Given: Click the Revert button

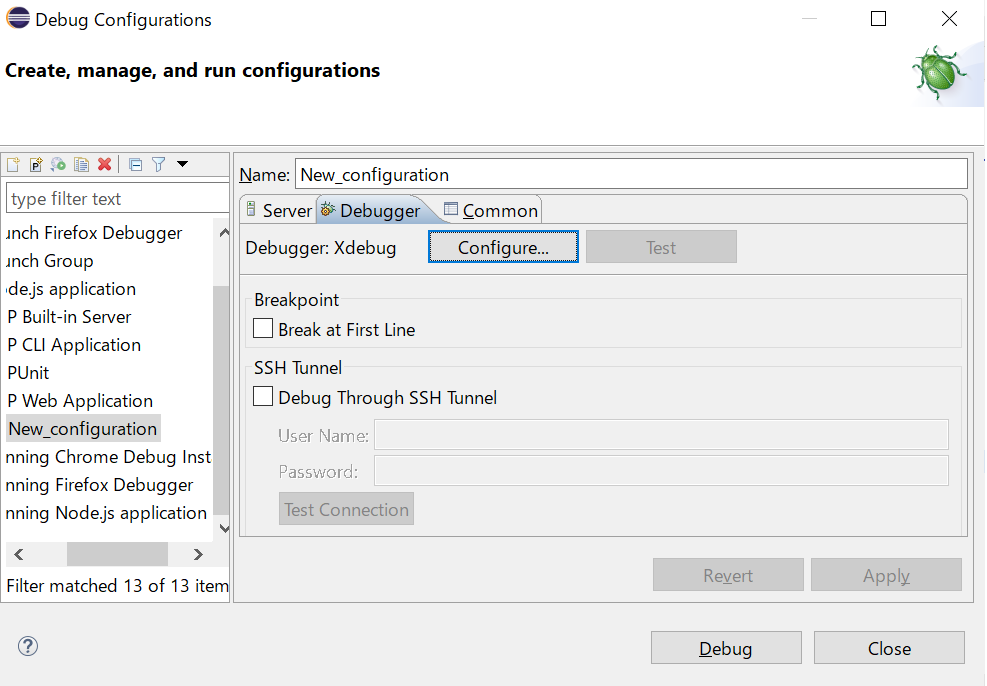Looking at the screenshot, I should tap(728, 575).
